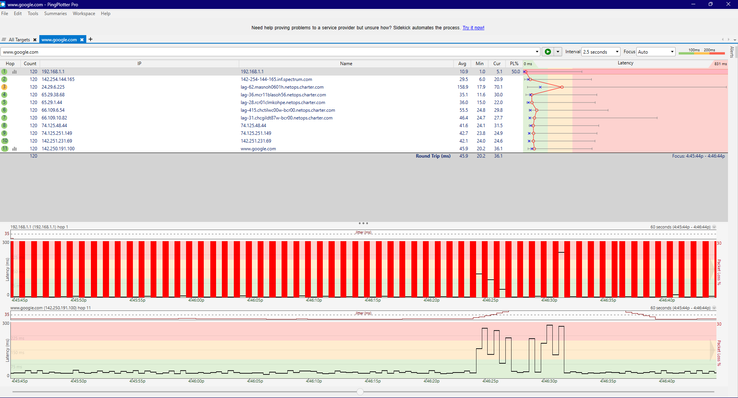The width and height of the screenshot is (738, 398).
Task: Click the Avg column header
Action: point(462,64)
